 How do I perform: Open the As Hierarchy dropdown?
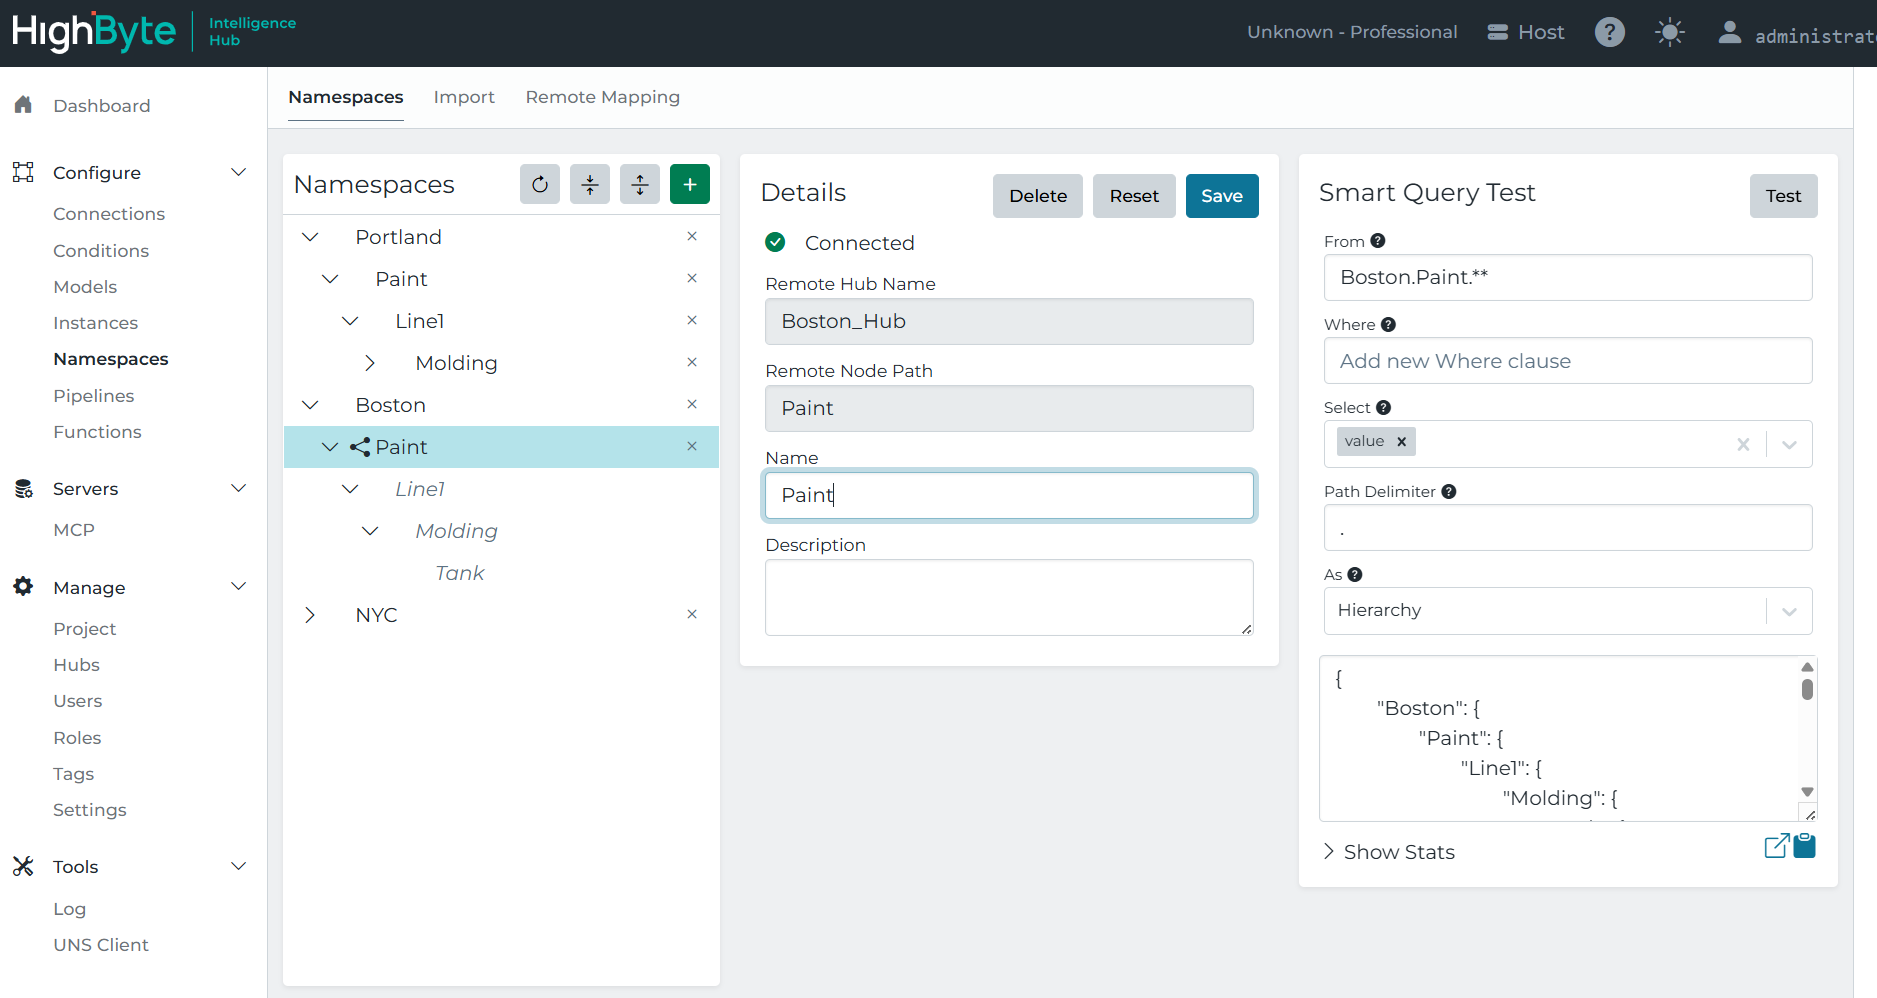(1789, 611)
